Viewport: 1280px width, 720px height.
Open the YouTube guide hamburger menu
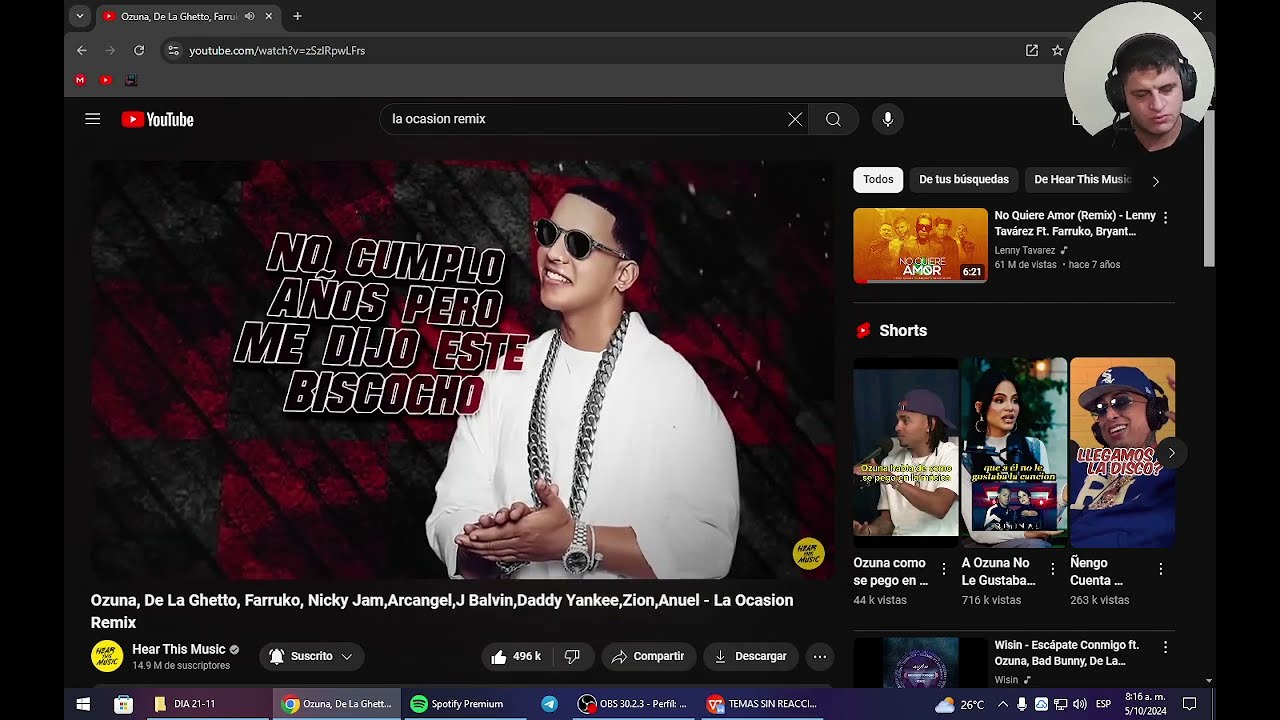tap(93, 119)
